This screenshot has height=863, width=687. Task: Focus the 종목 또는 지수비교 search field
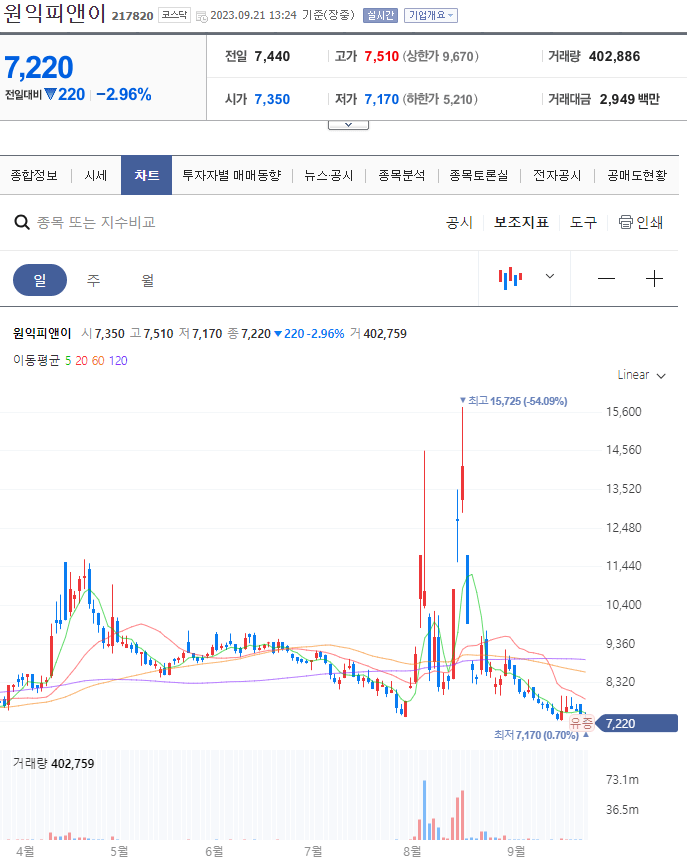(96, 222)
